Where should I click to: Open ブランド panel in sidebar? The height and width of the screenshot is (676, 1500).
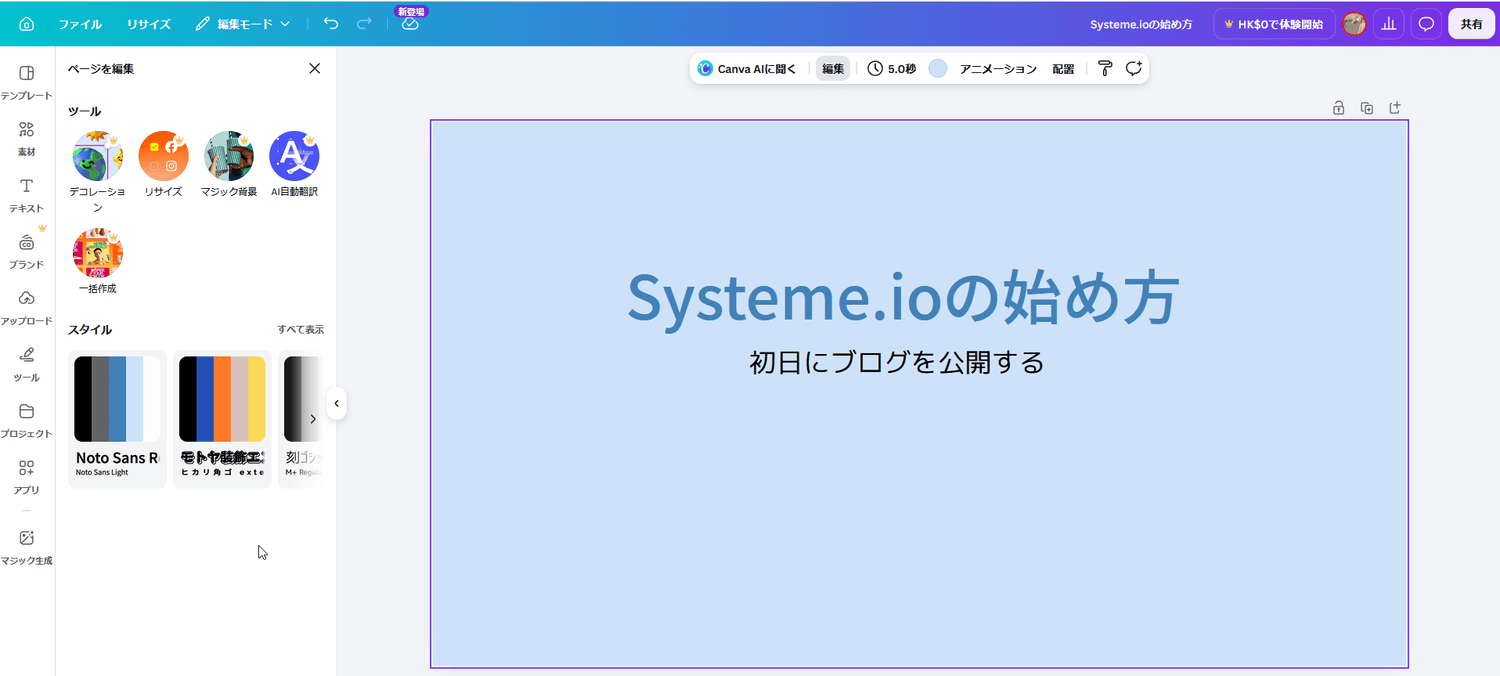click(27, 251)
